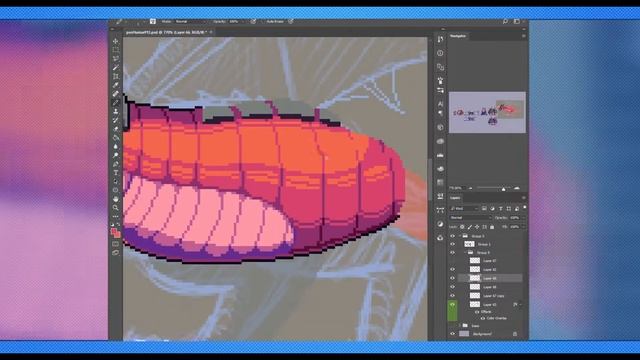Image resolution: width=640 pixels, height=360 pixels.
Task: Lock all layer attributes
Action: 492,227
